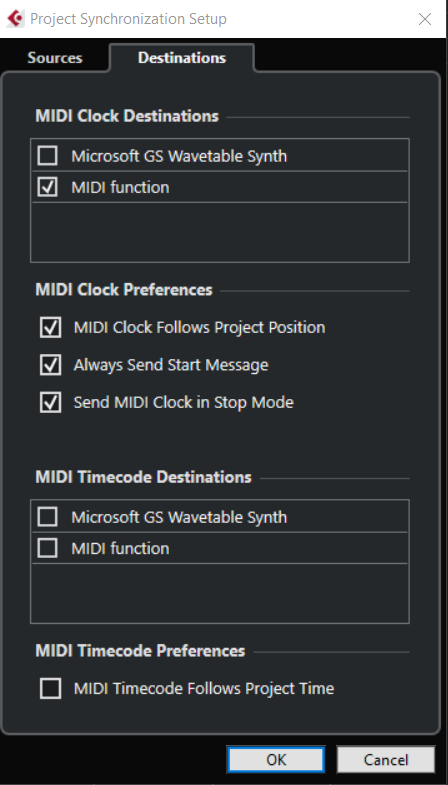
Task: Click empty space in MIDI Clock Destinations list
Action: [x=220, y=232]
